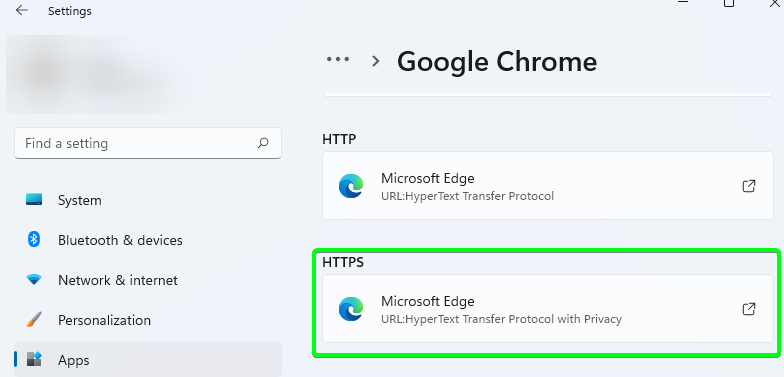This screenshot has width=784, height=377.
Task: Click the Settings window title text
Action: point(70,11)
